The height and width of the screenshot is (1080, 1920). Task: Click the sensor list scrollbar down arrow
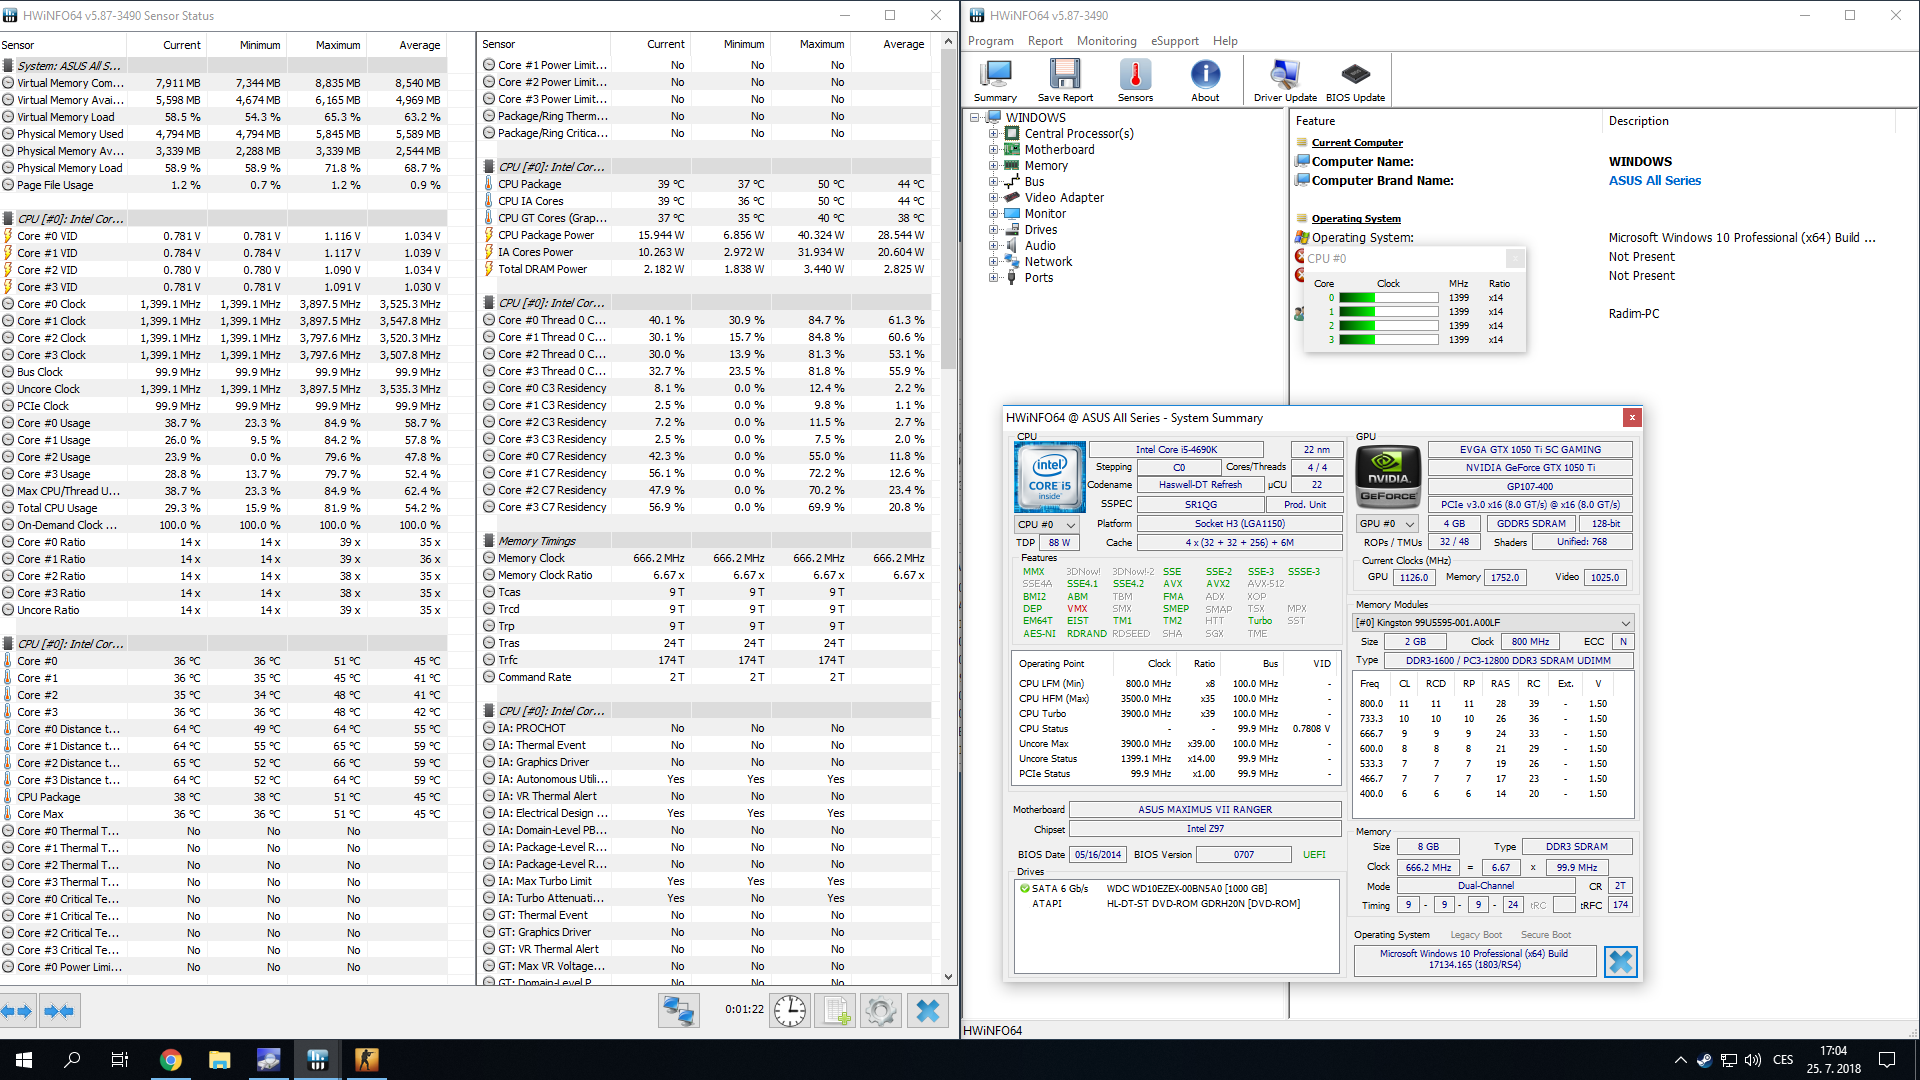point(948,977)
